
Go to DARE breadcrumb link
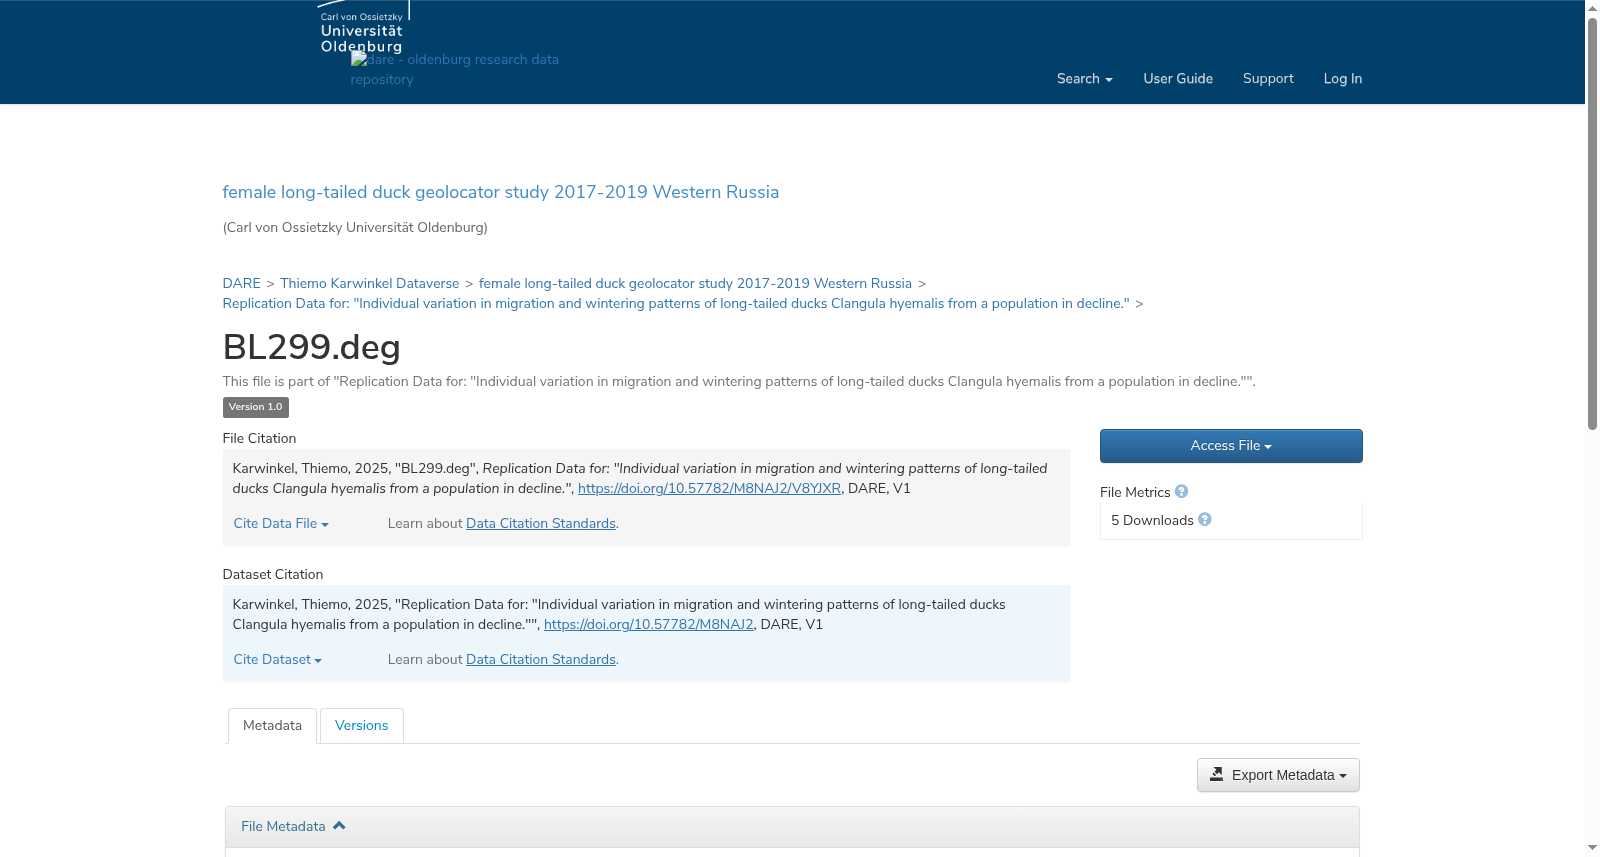tap(241, 284)
